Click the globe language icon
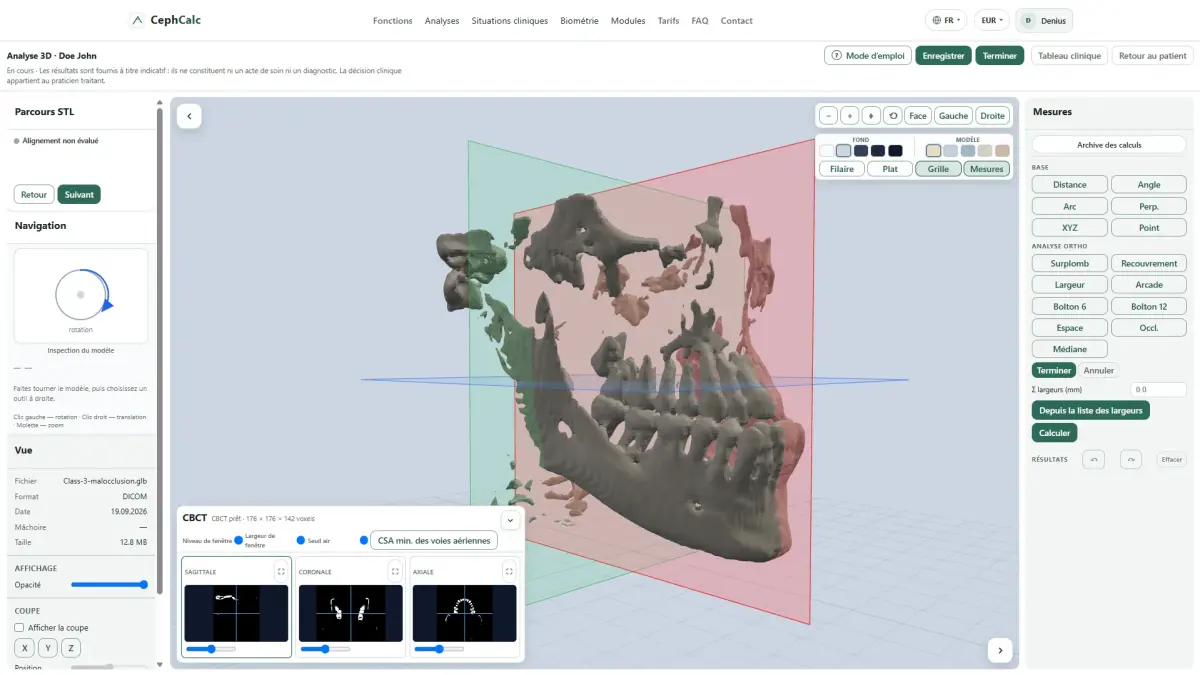 (x=936, y=20)
